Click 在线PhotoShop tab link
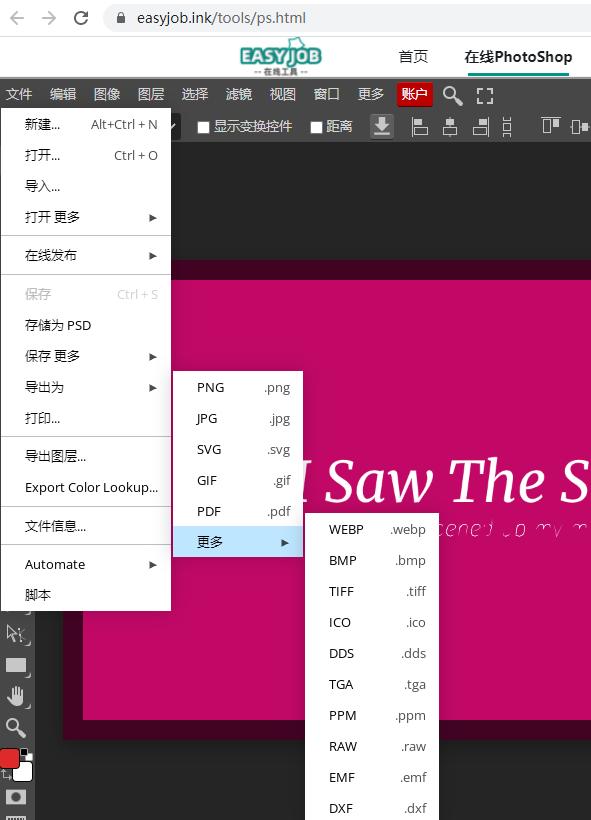591x820 pixels. coord(518,56)
